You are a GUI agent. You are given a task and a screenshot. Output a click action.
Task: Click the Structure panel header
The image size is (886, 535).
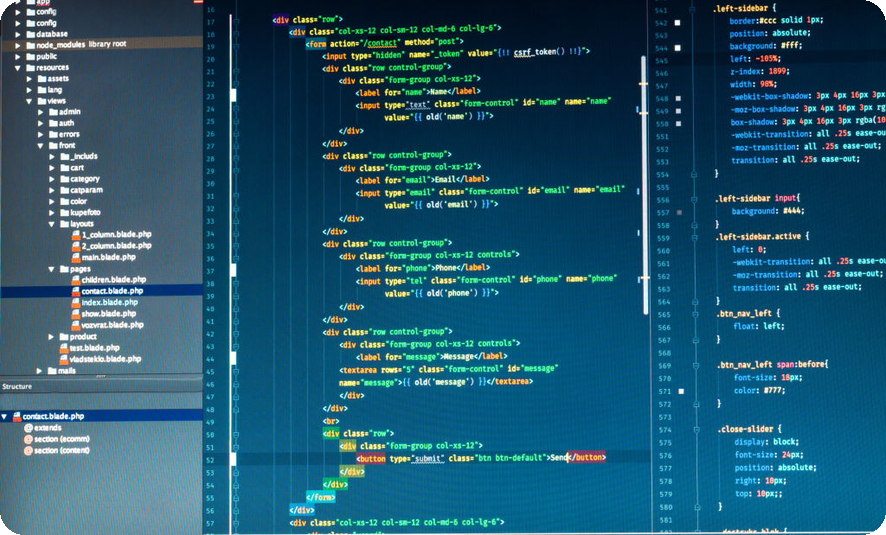pos(101,387)
